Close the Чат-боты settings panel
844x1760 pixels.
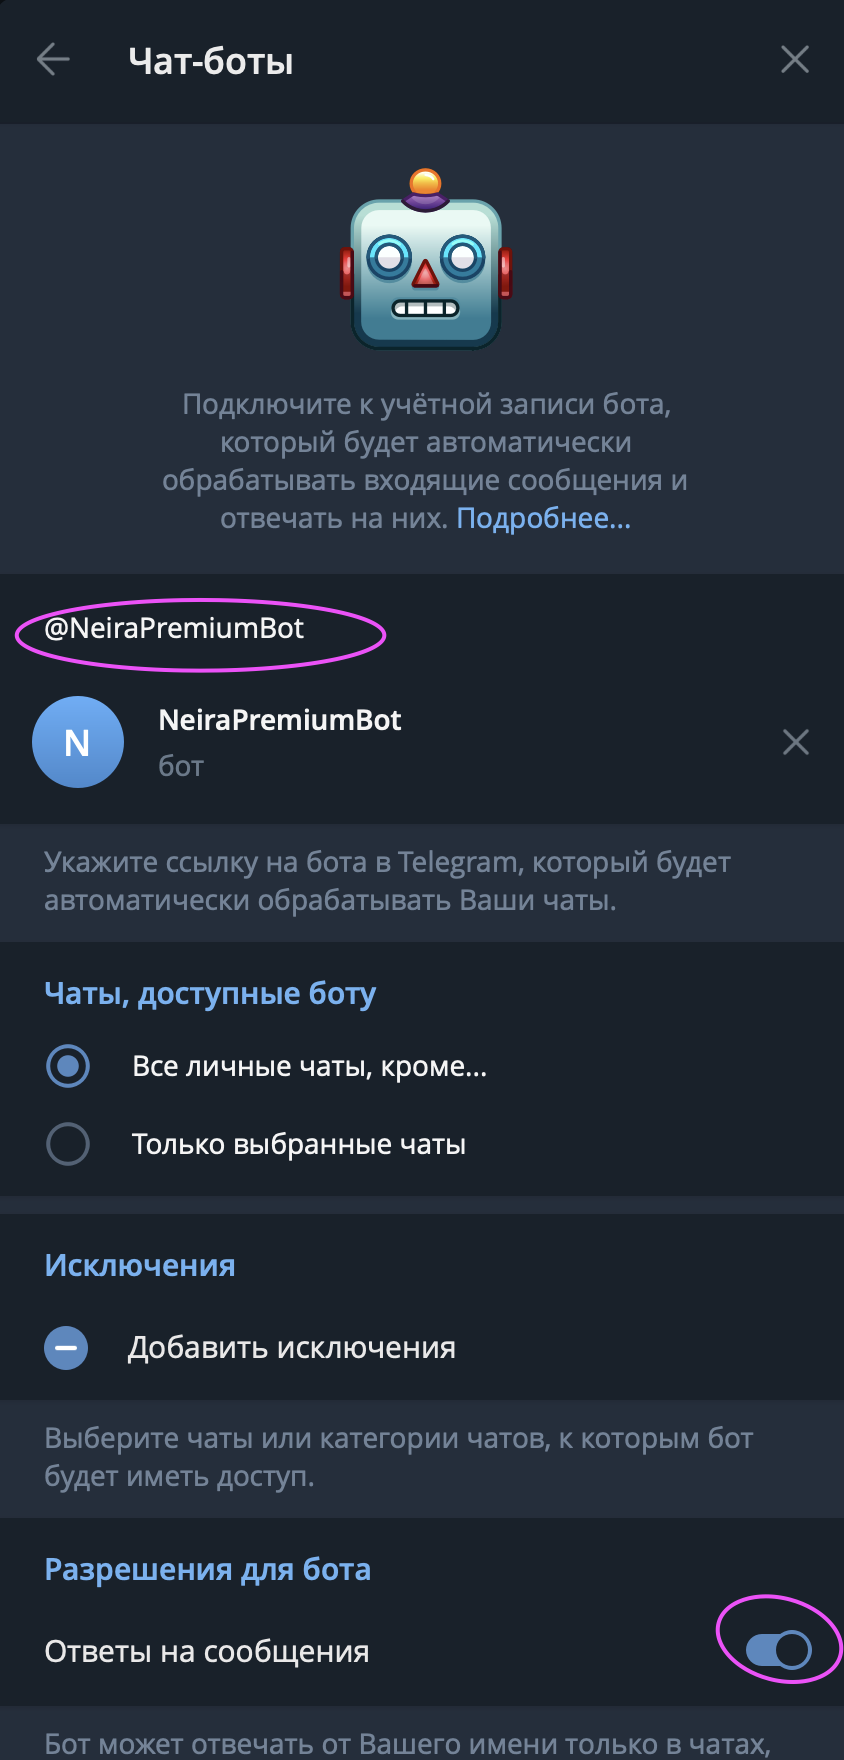(795, 60)
